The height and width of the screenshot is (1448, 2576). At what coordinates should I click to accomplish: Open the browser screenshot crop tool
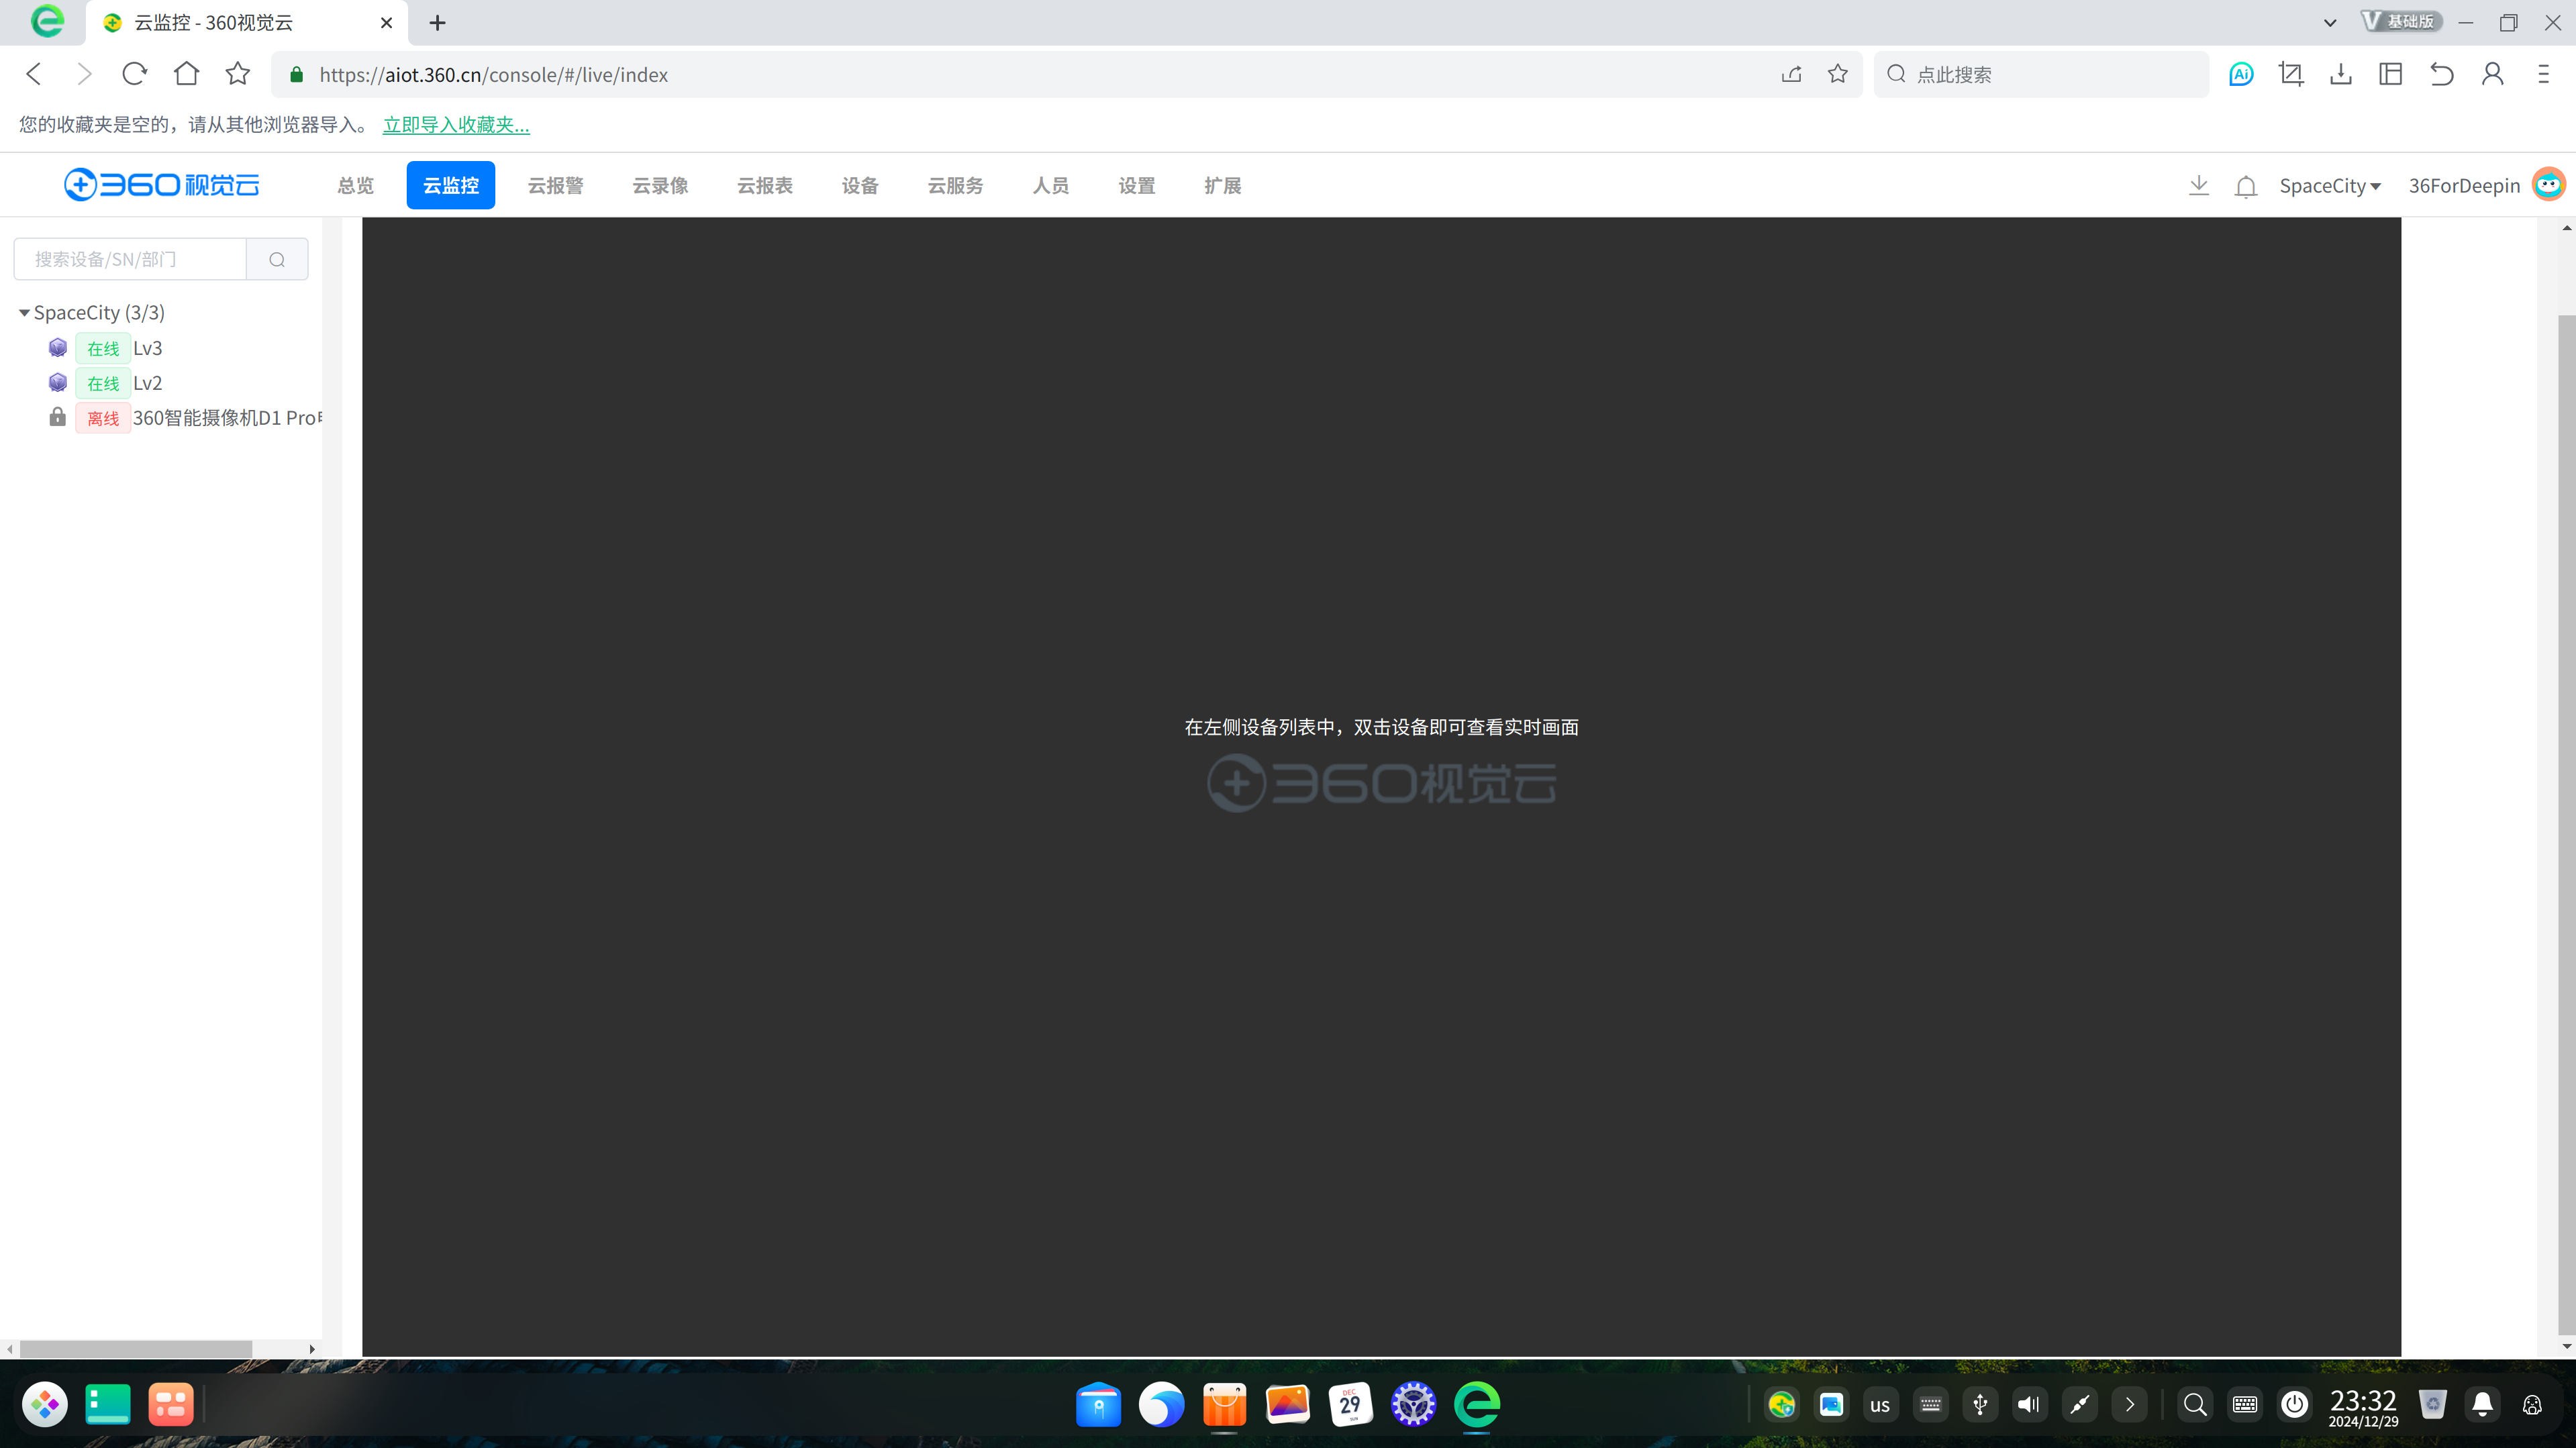(2290, 74)
